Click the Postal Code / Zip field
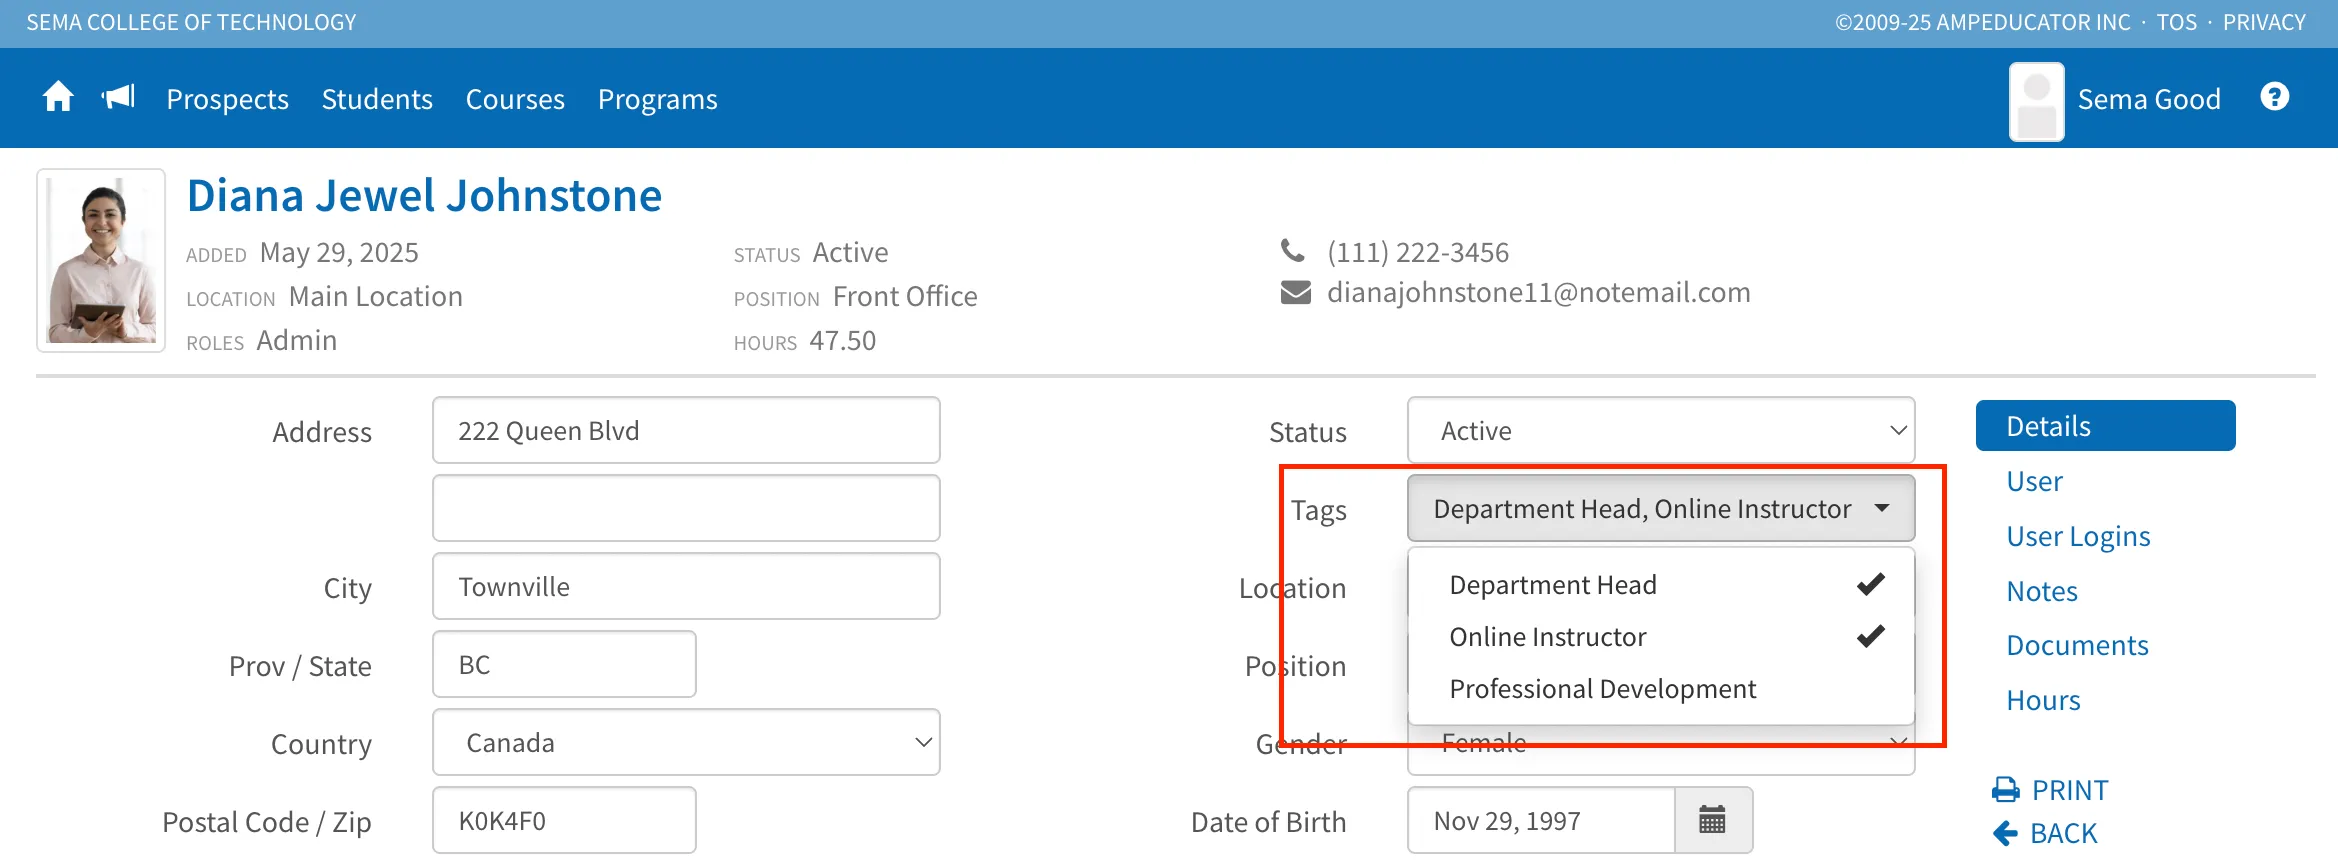Viewport: 2338px width, 864px height. click(x=564, y=821)
